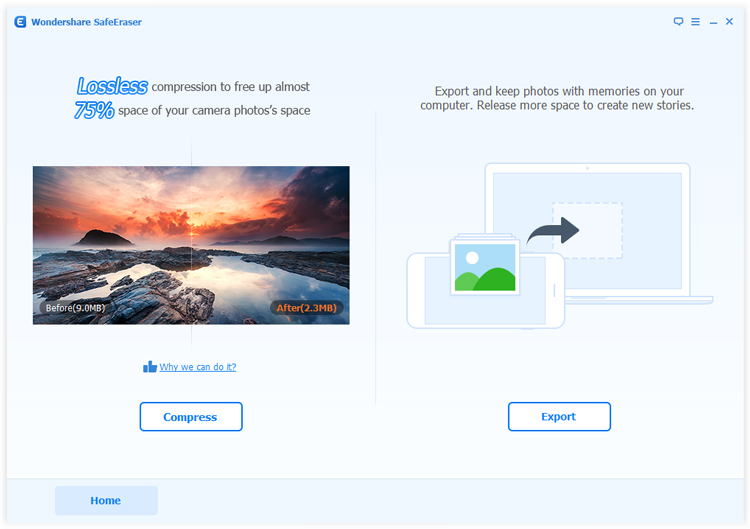The image size is (750, 529).
Task: Click the curved export arrow icon
Action: (x=553, y=231)
